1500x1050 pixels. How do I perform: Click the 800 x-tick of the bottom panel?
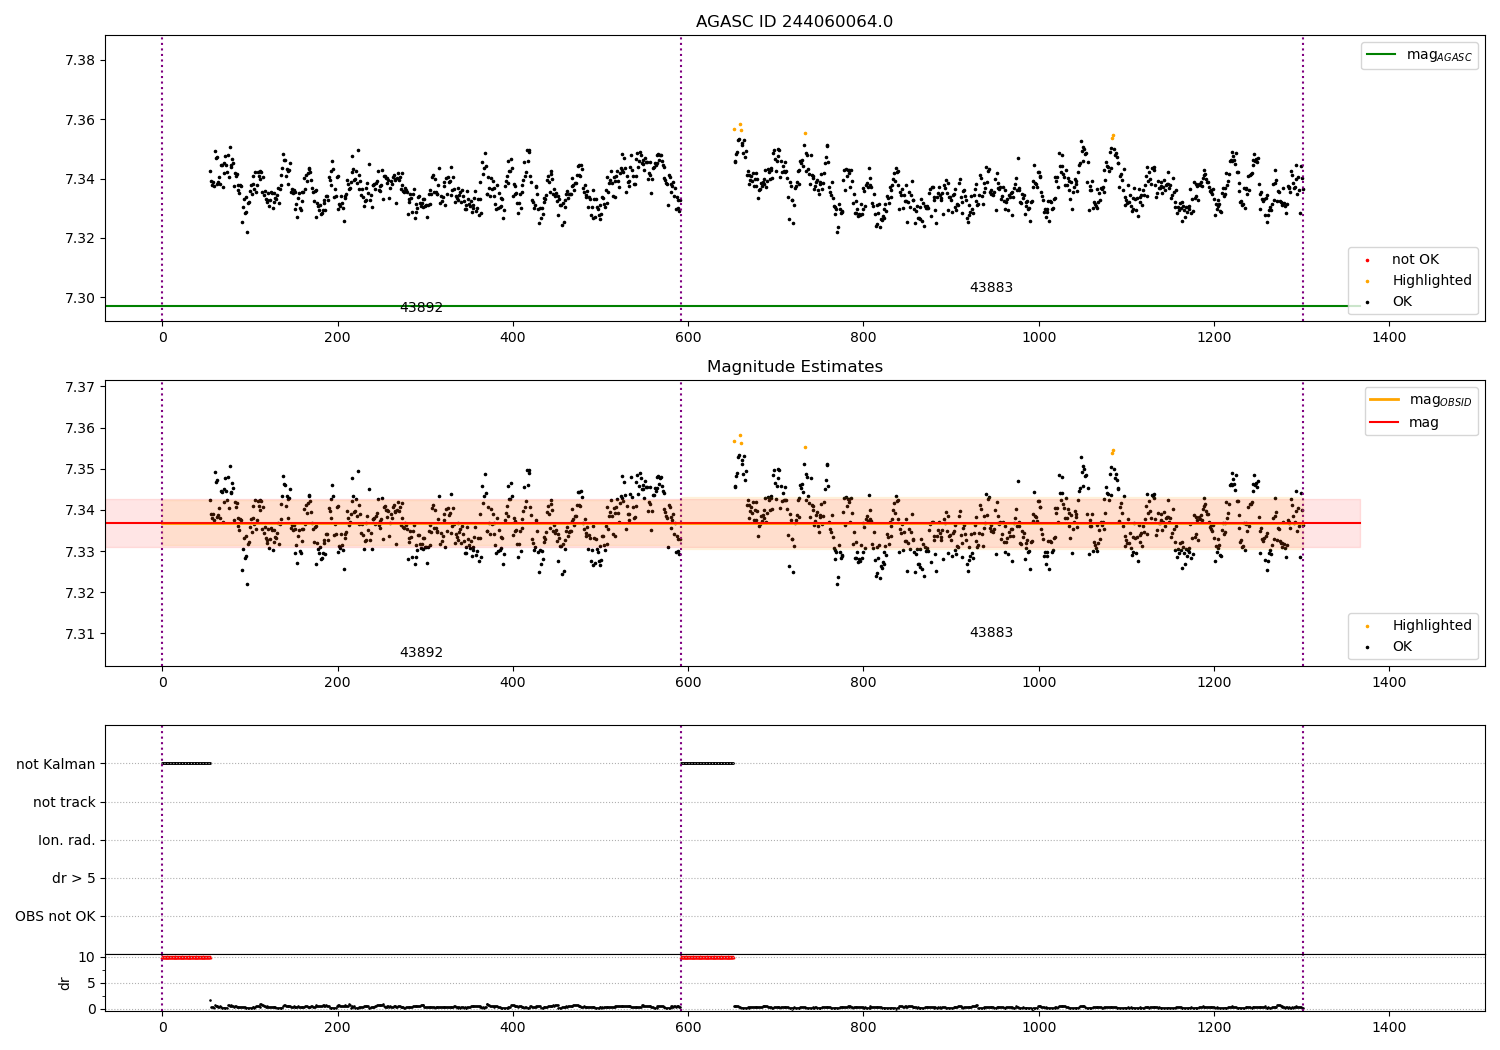coord(863,1027)
